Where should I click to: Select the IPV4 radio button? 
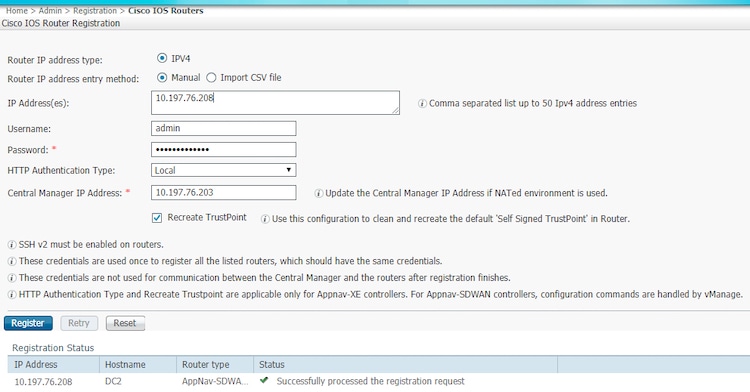coord(162,58)
